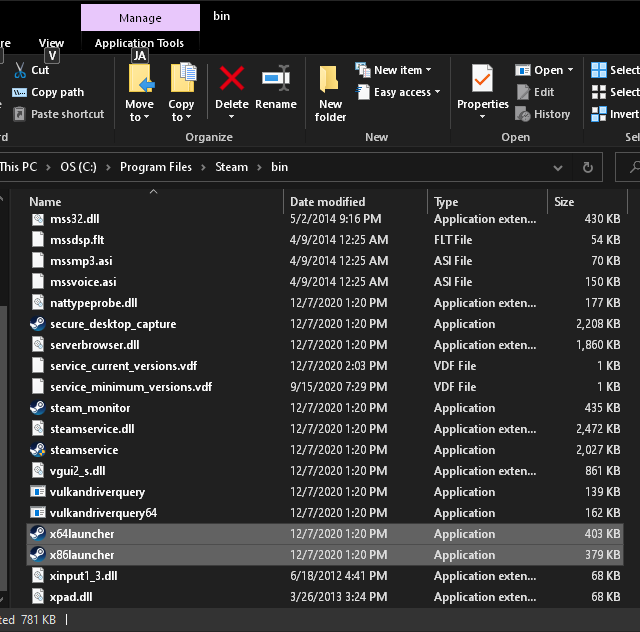This screenshot has width=640, height=632.
Task: Click the vulkandriverquery application icon
Action: tap(38, 492)
